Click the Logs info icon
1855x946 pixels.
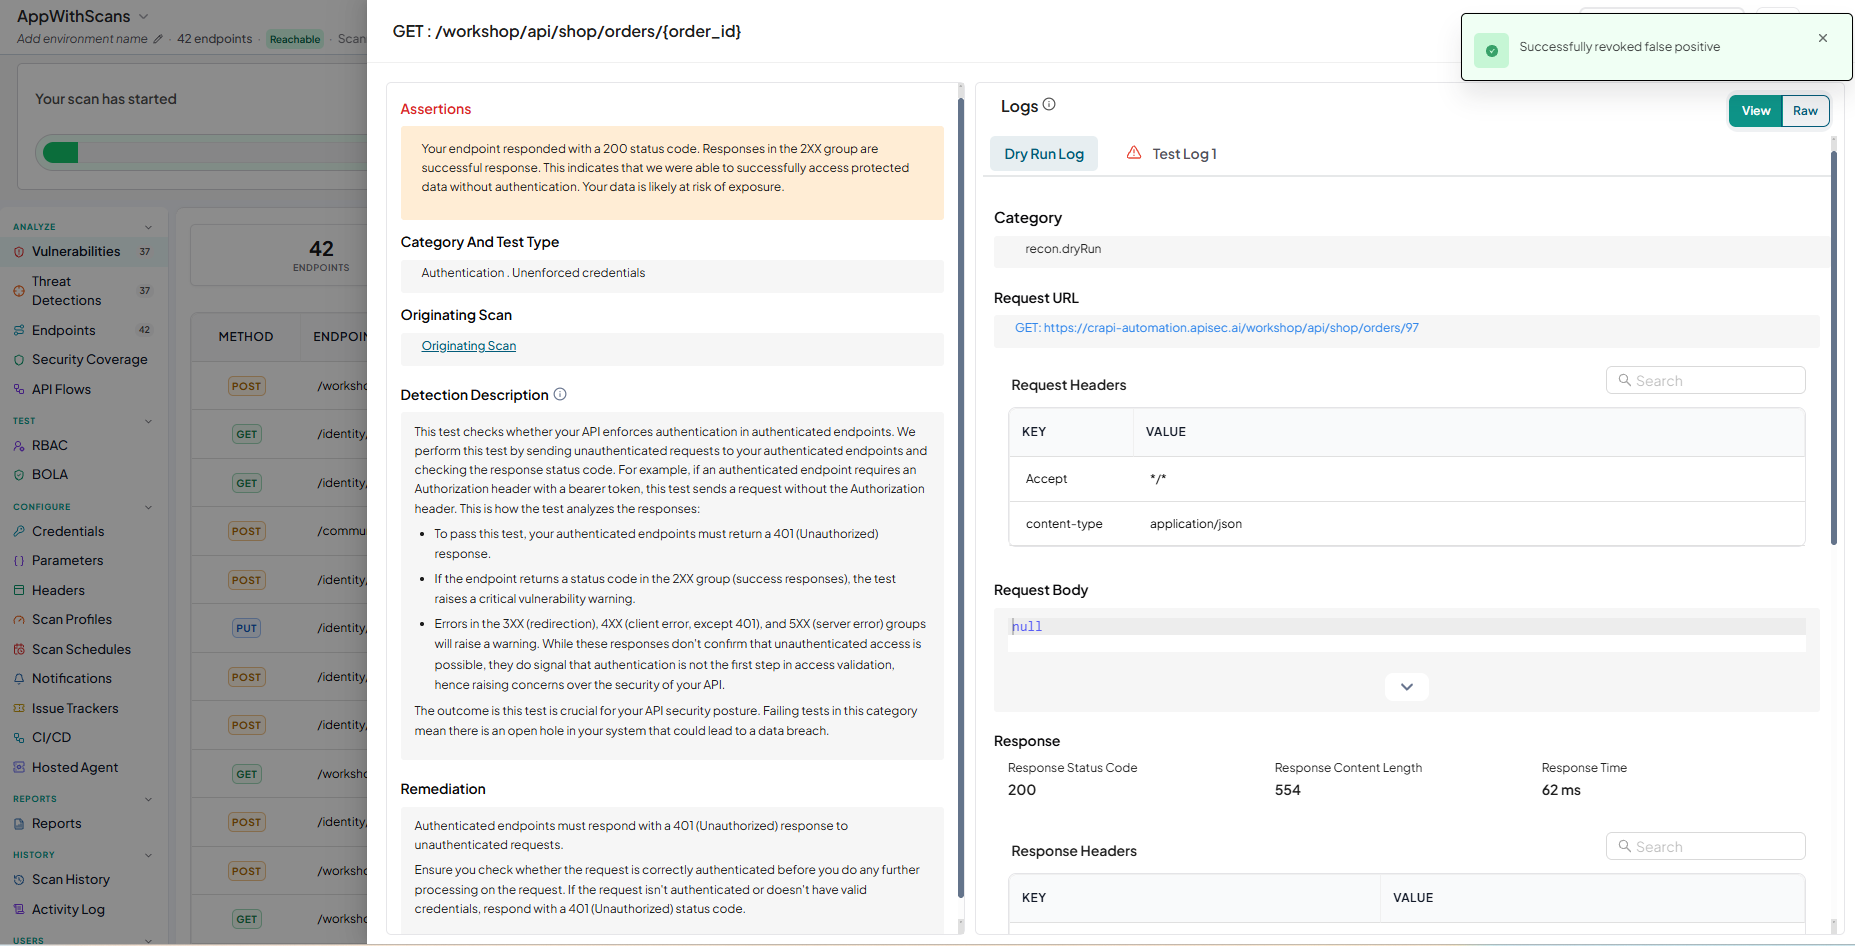1049,104
